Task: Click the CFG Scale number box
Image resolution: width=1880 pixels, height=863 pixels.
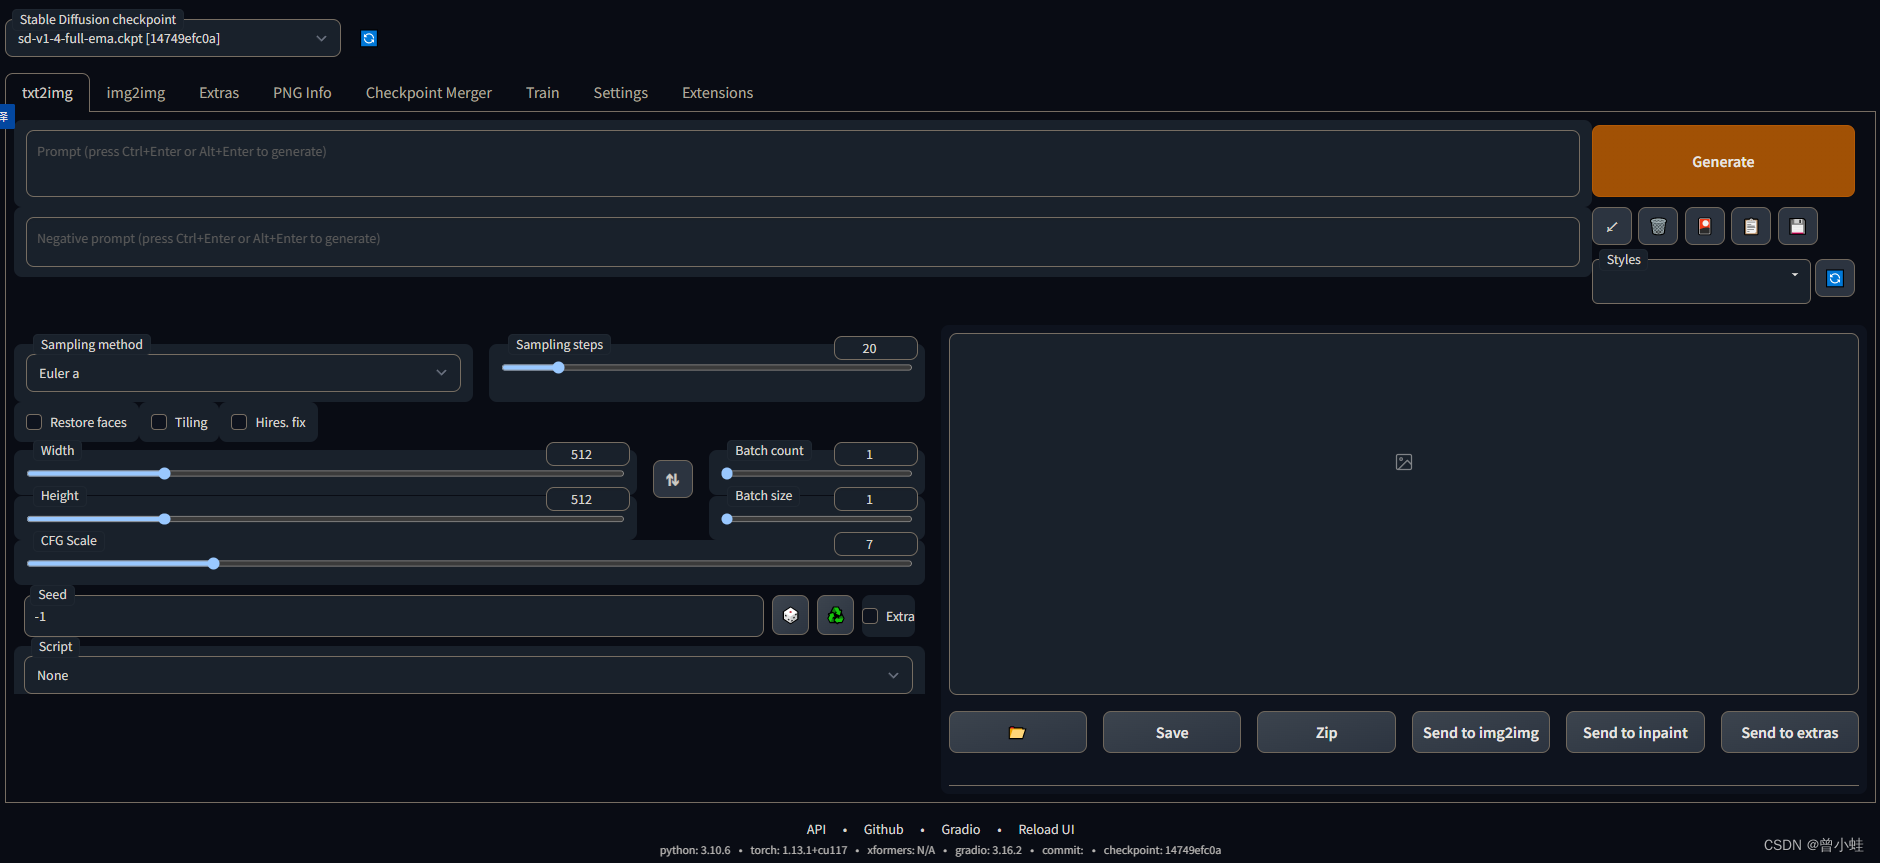Action: 875,544
